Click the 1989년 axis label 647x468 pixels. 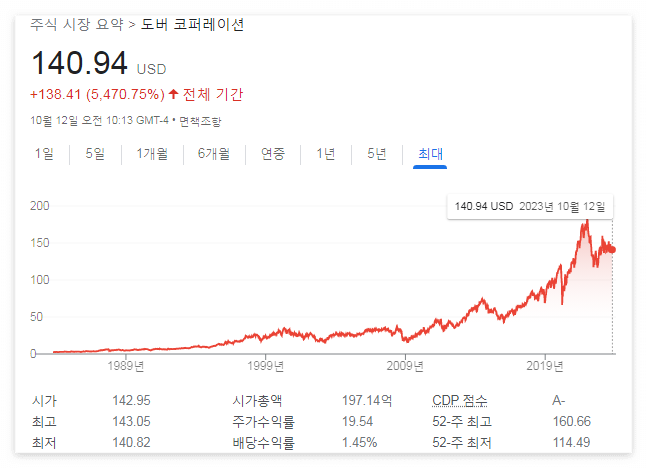click(x=126, y=366)
